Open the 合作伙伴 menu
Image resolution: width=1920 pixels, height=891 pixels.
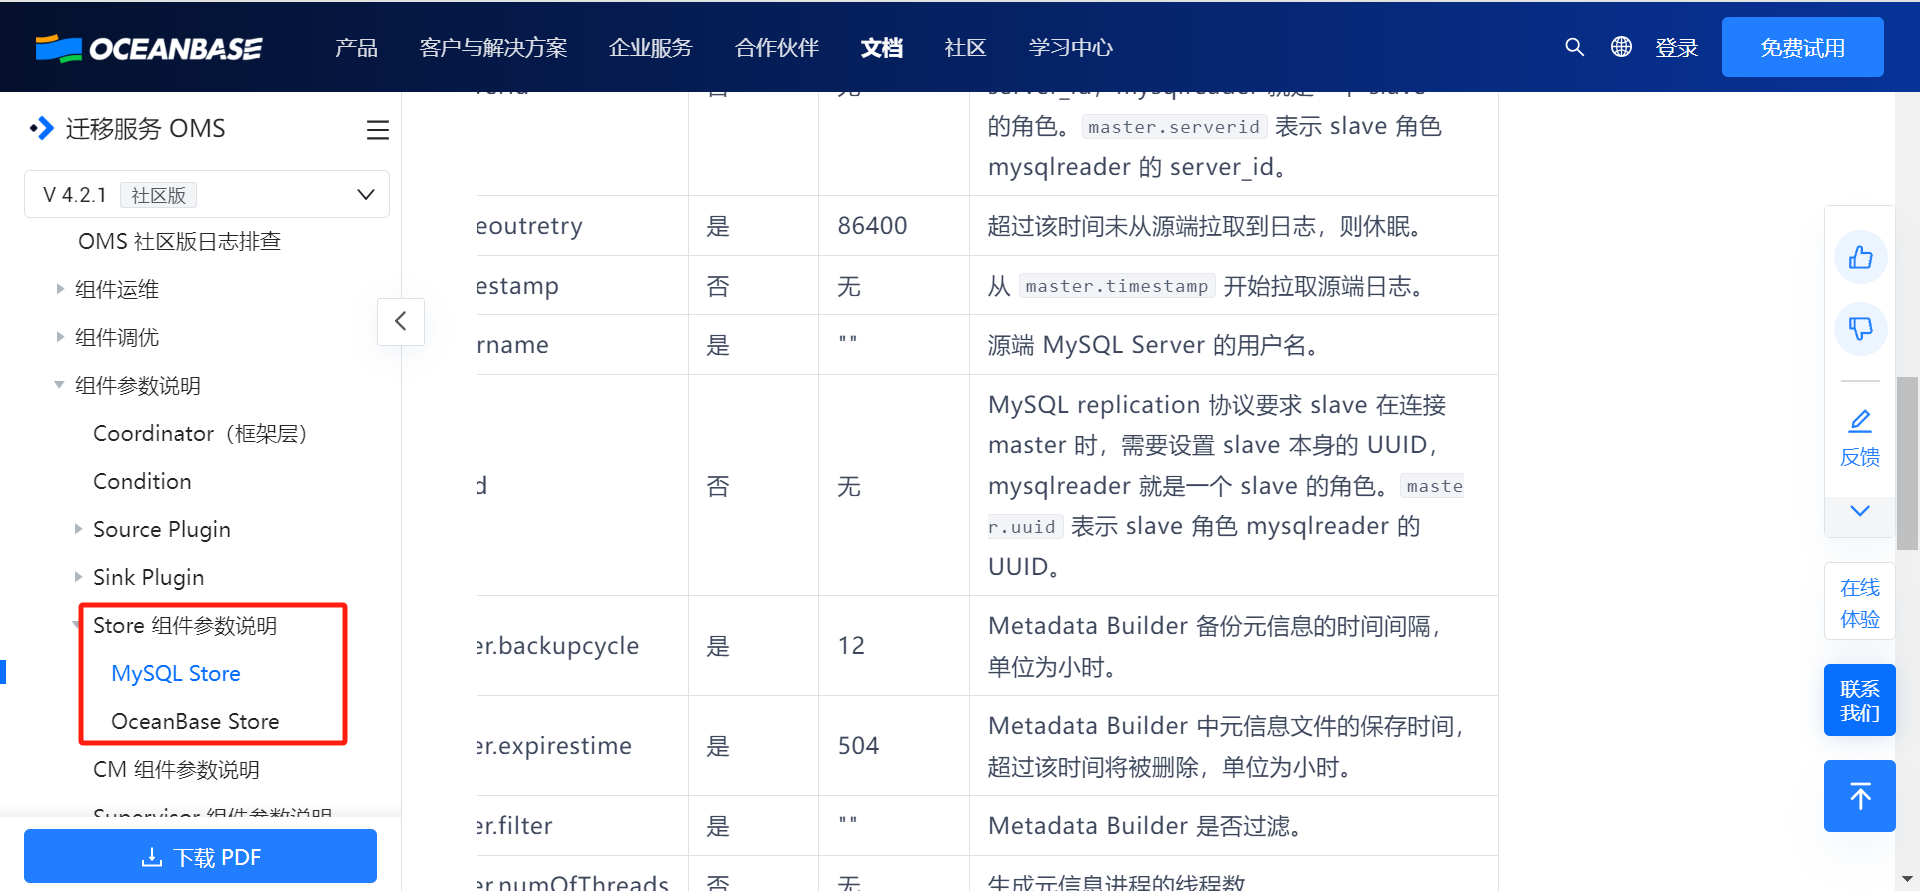tap(776, 48)
